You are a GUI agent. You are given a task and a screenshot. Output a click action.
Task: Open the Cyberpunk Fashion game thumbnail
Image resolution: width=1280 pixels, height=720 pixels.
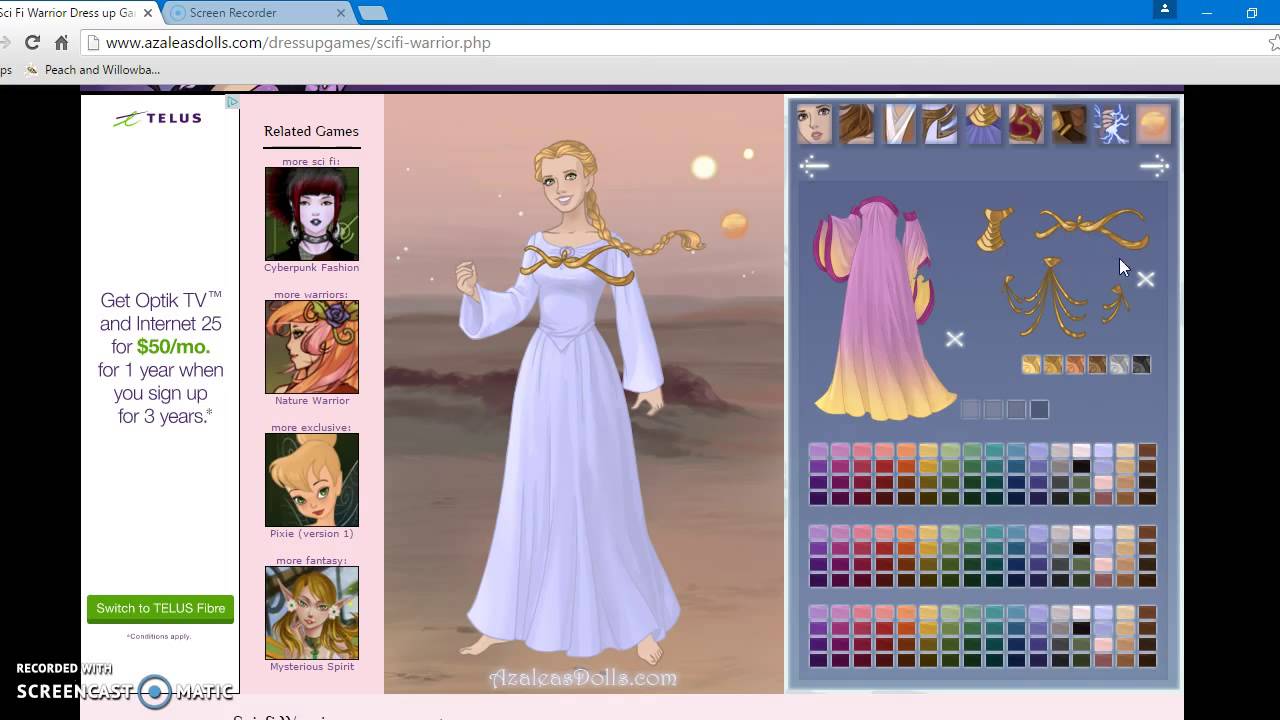[312, 214]
